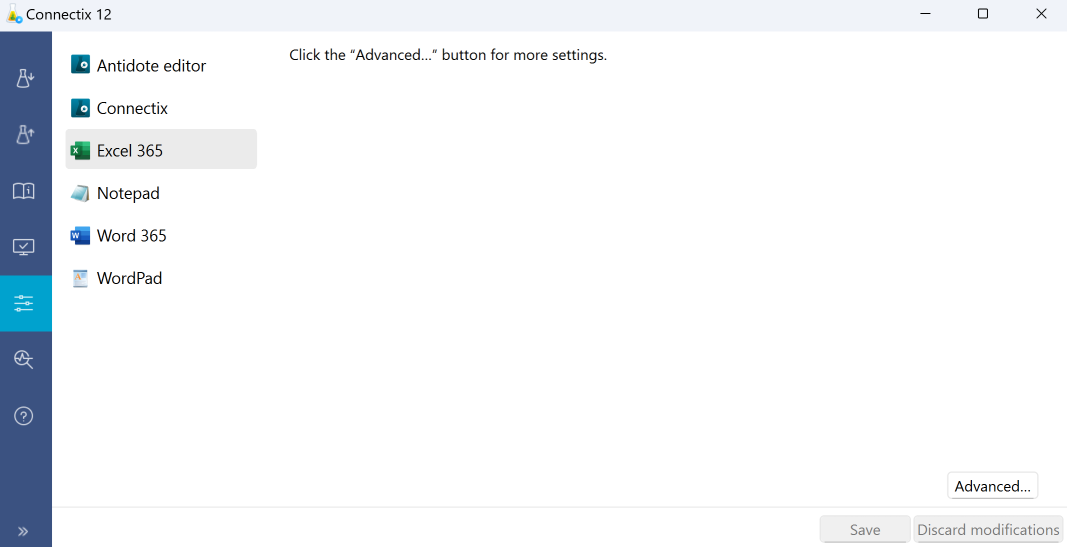Open the help question mark icon

pyautogui.click(x=25, y=416)
